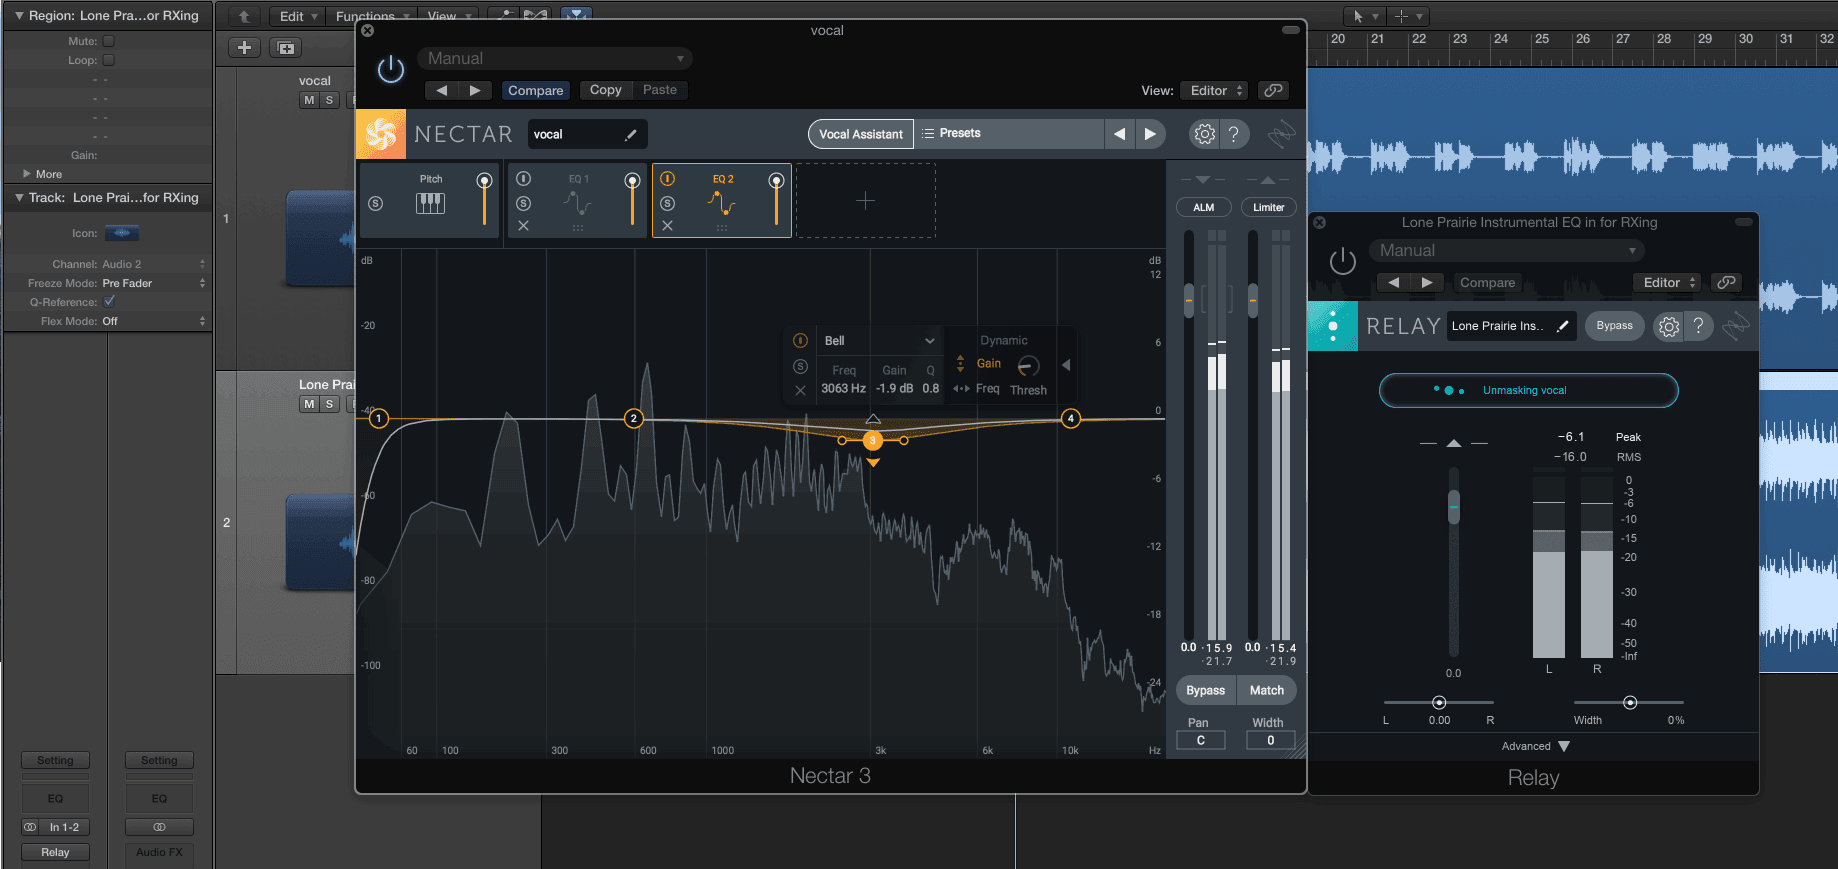Solo the EQ 1 module
Image resolution: width=1838 pixels, height=869 pixels.
tap(523, 203)
